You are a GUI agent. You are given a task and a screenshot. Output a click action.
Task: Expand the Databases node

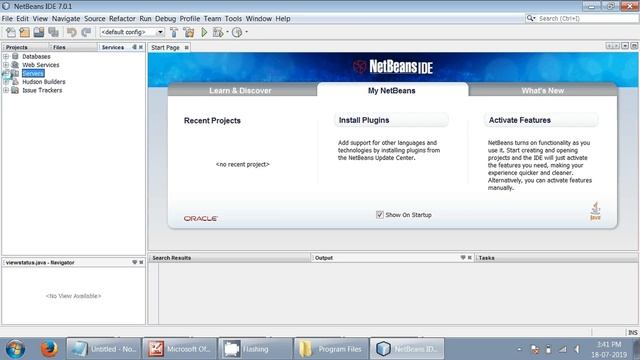click(x=6, y=56)
